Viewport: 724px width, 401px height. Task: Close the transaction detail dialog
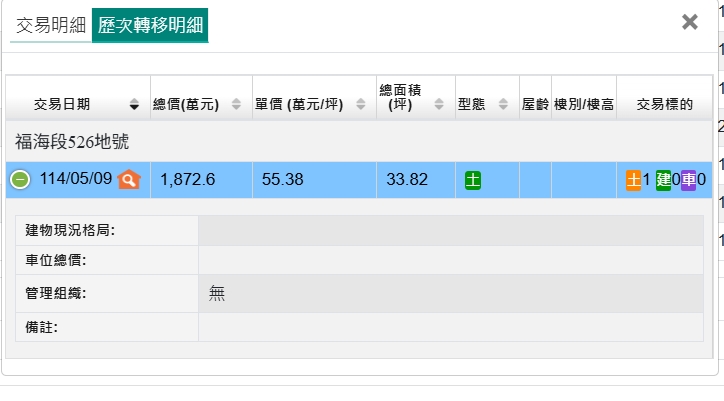[x=689, y=22]
